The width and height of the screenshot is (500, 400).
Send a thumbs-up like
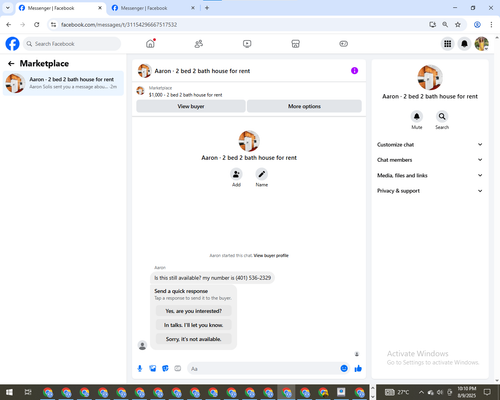(358, 368)
